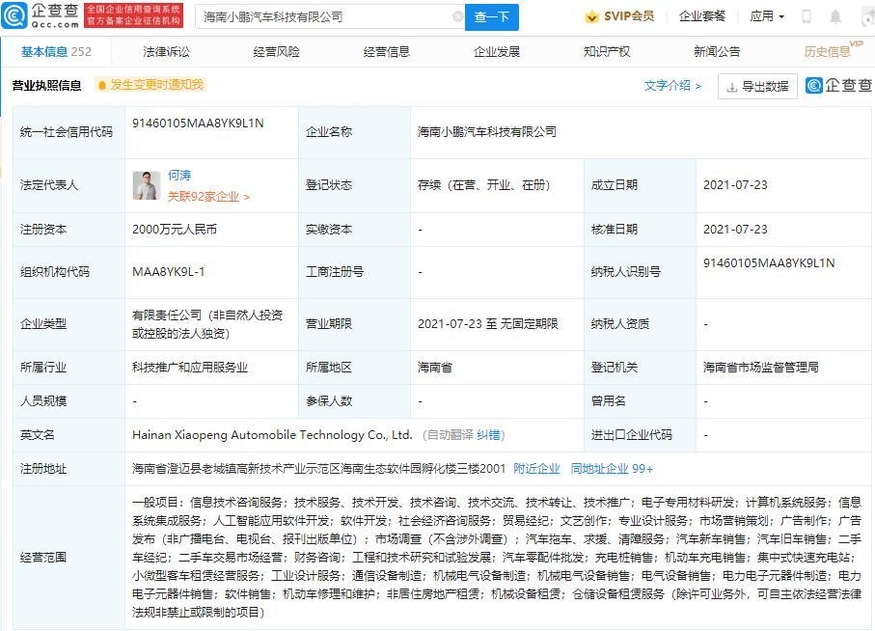The height and width of the screenshot is (631, 875).
Task: Click the 营业执照信息 section heading
Action: (x=47, y=85)
